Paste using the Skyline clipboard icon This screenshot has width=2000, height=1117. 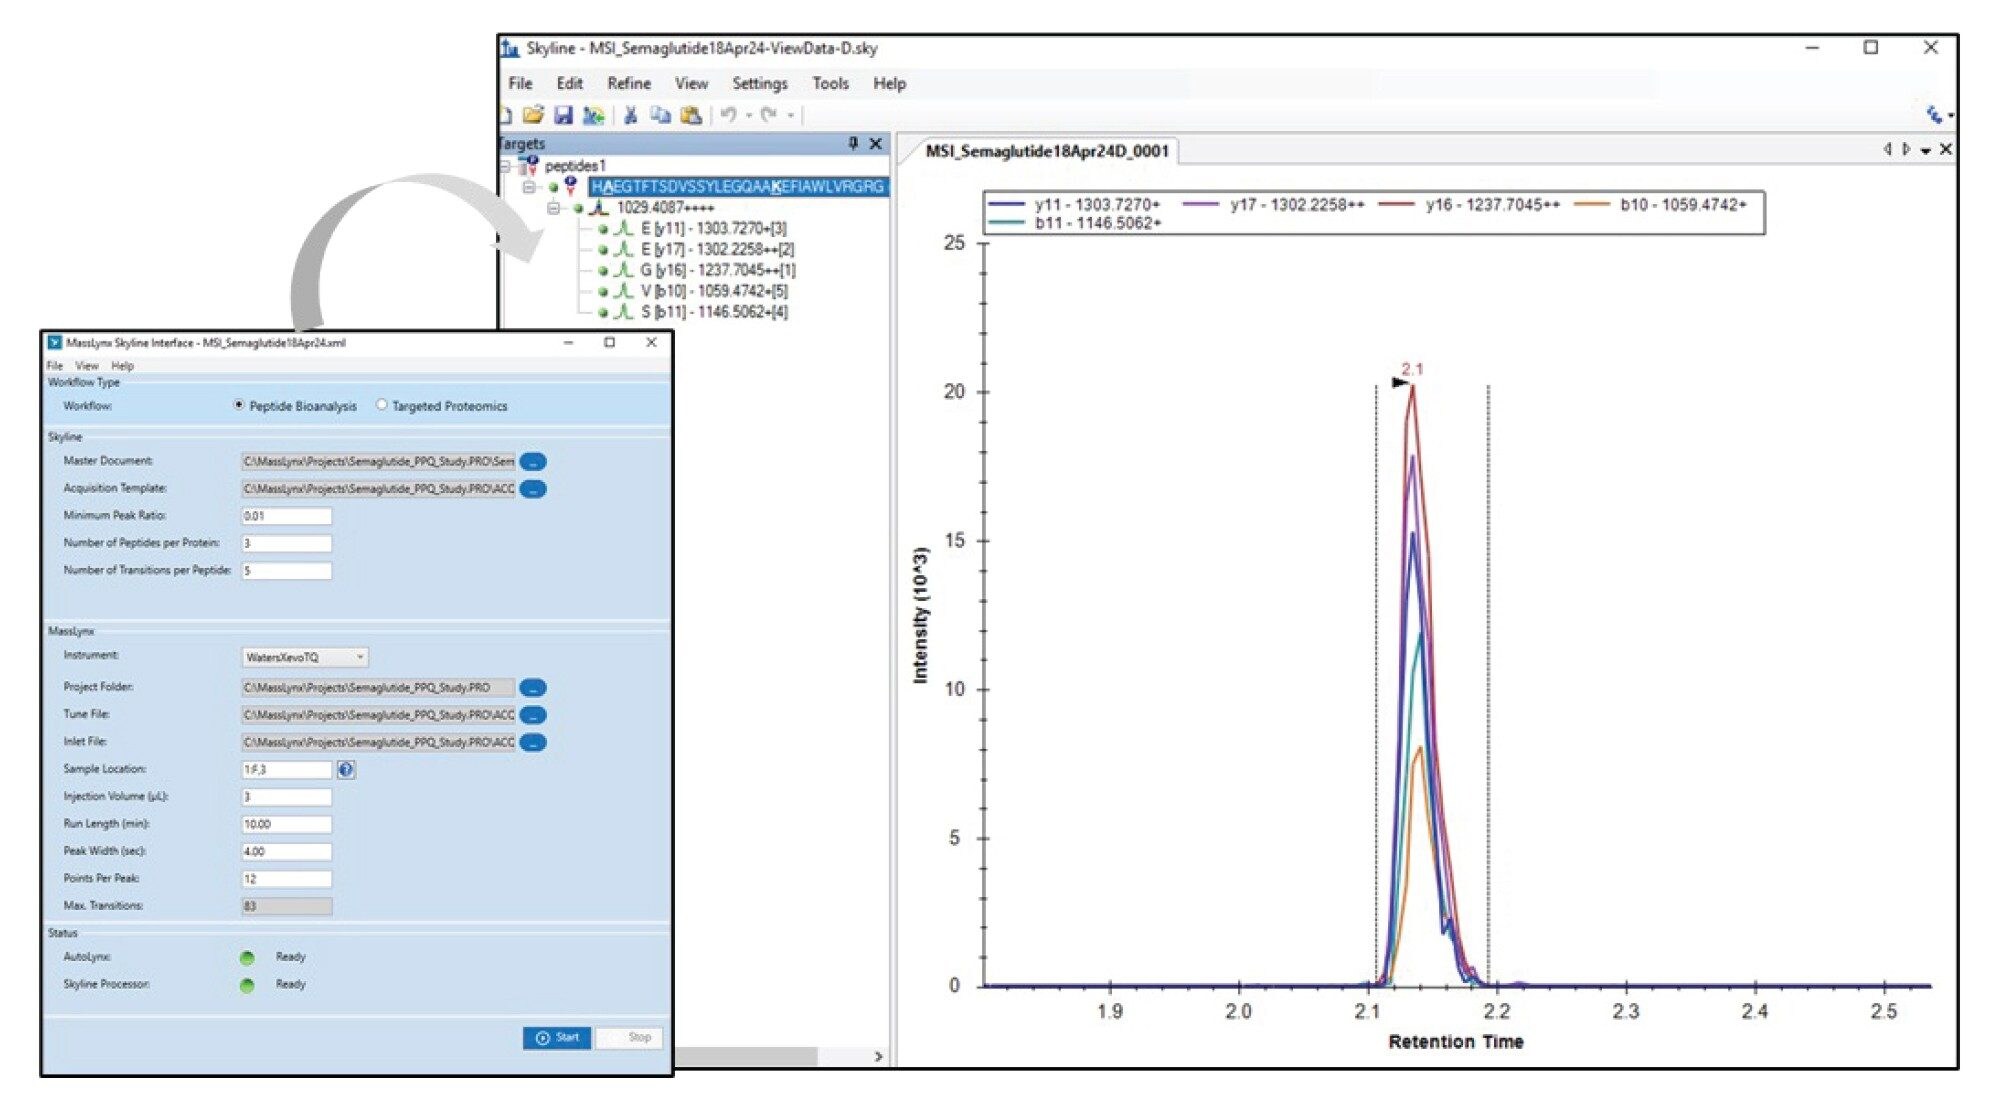[690, 115]
